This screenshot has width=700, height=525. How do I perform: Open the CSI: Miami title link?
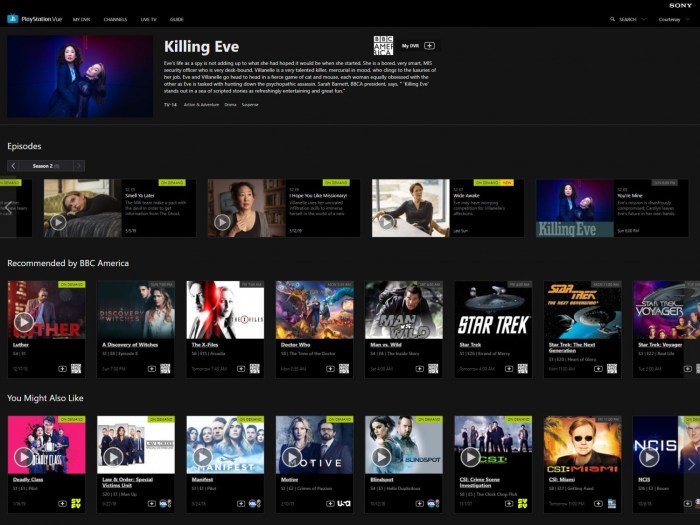(562, 479)
